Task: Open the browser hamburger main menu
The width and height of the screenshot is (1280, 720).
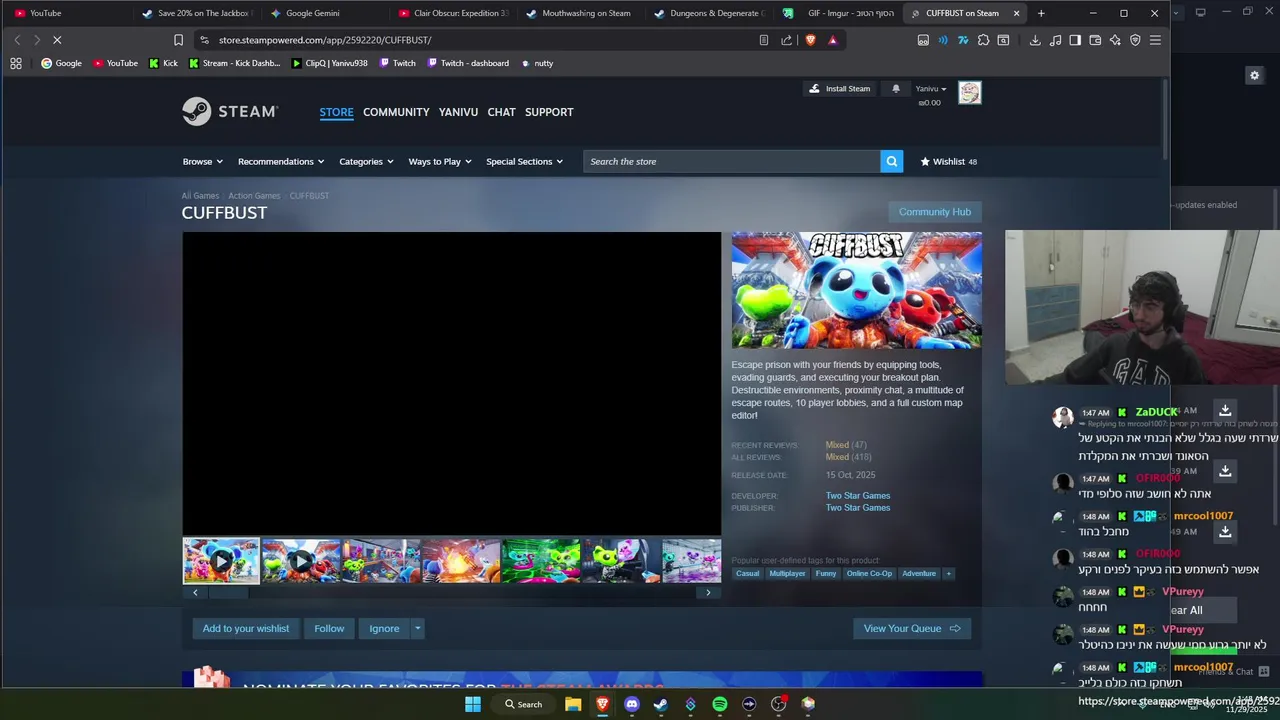Action: [1155, 40]
